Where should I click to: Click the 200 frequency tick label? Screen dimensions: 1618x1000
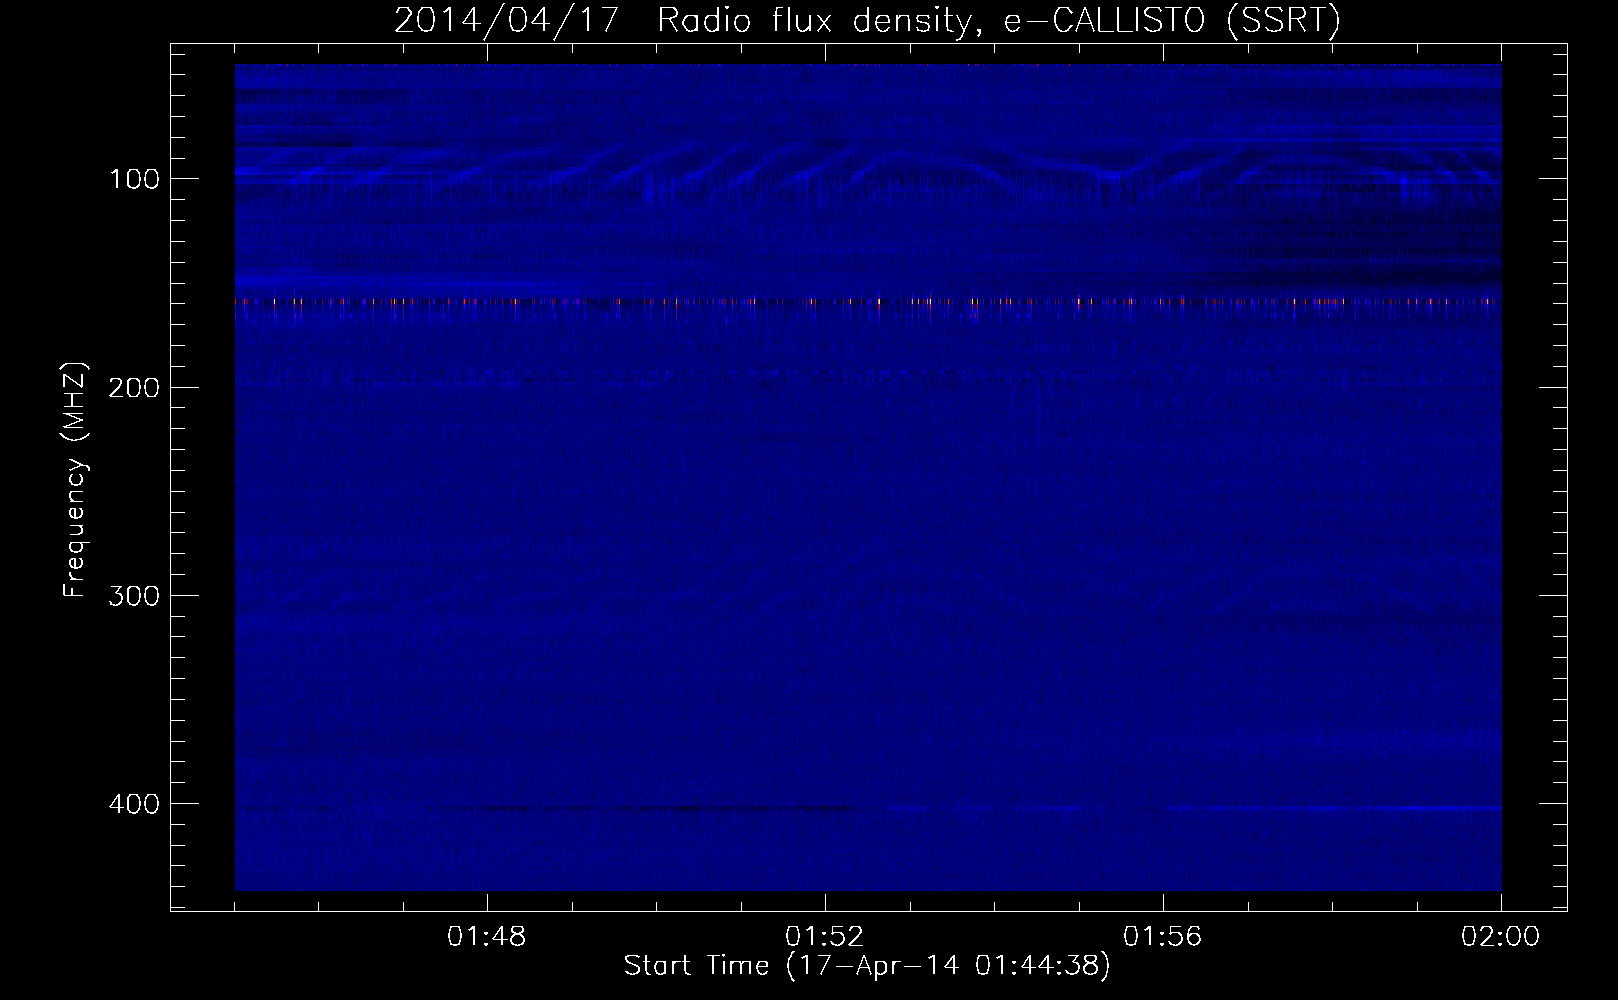(x=134, y=388)
